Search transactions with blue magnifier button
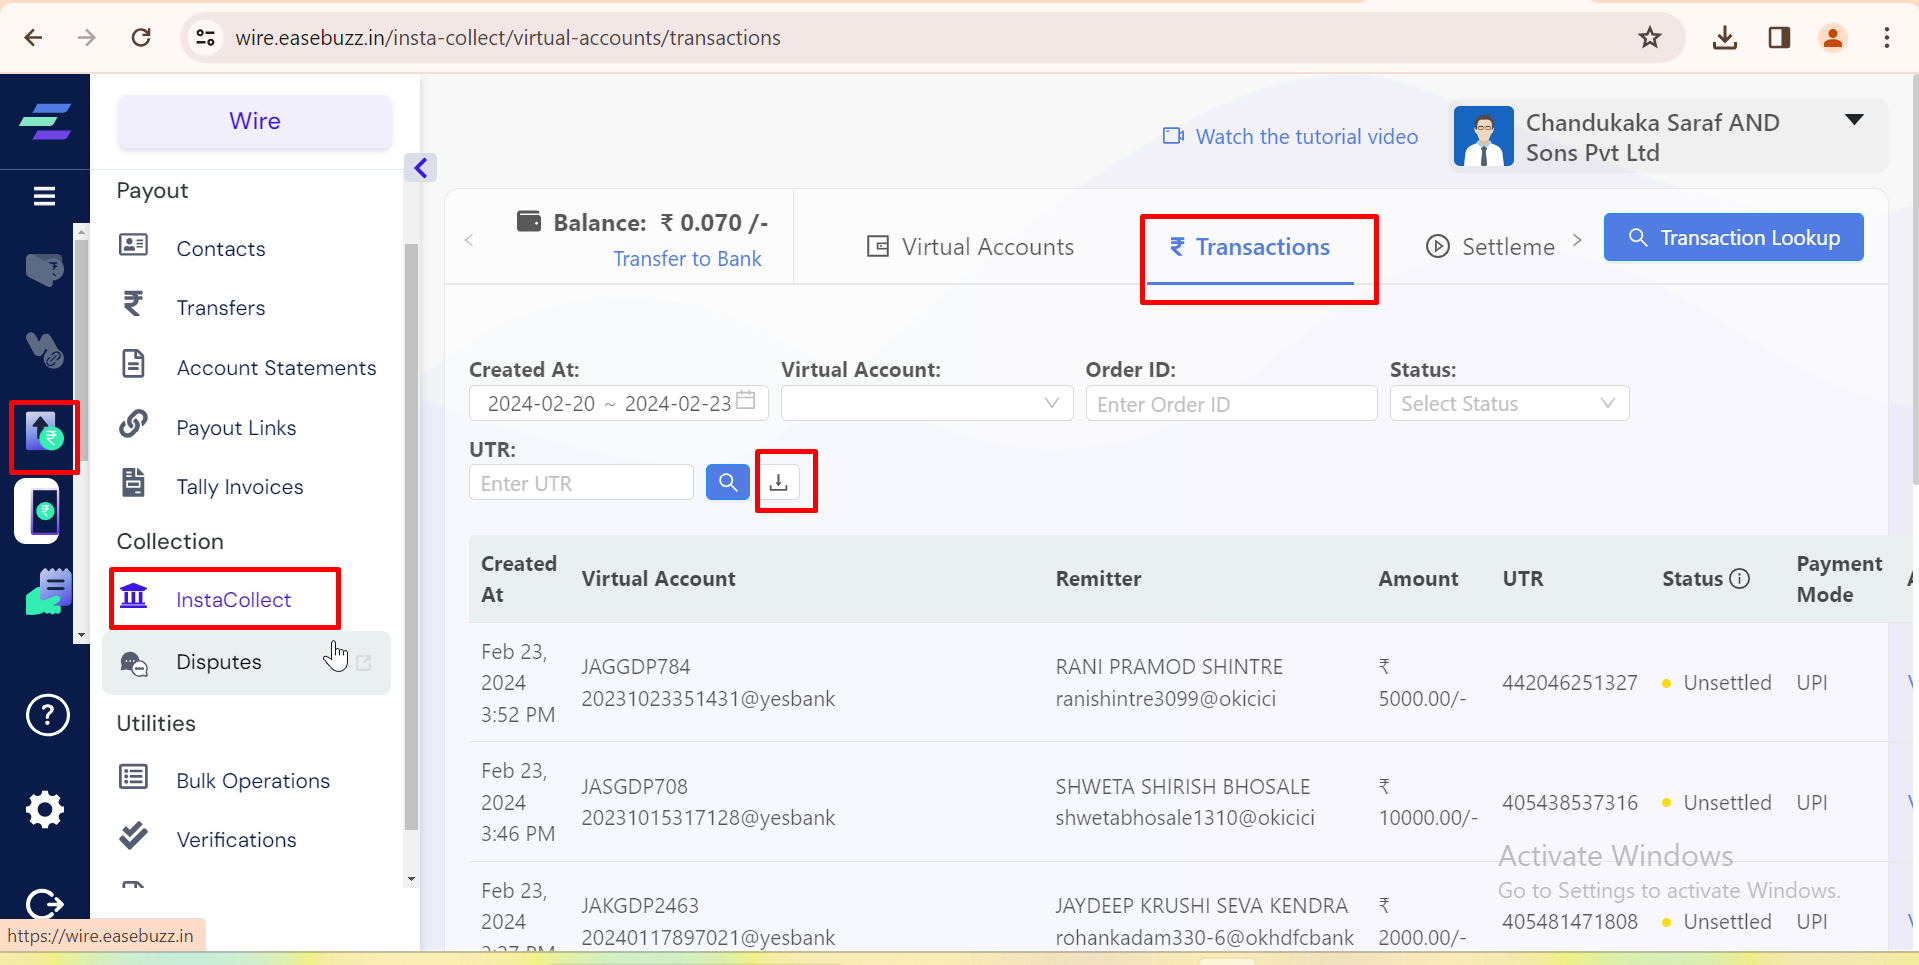Viewport: 1919px width, 965px height. point(728,482)
